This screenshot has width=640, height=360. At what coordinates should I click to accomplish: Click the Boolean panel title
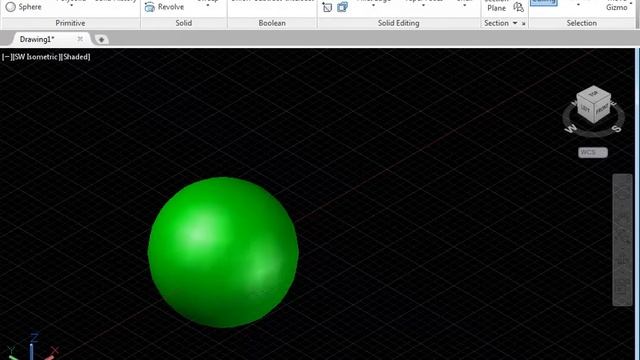272,23
